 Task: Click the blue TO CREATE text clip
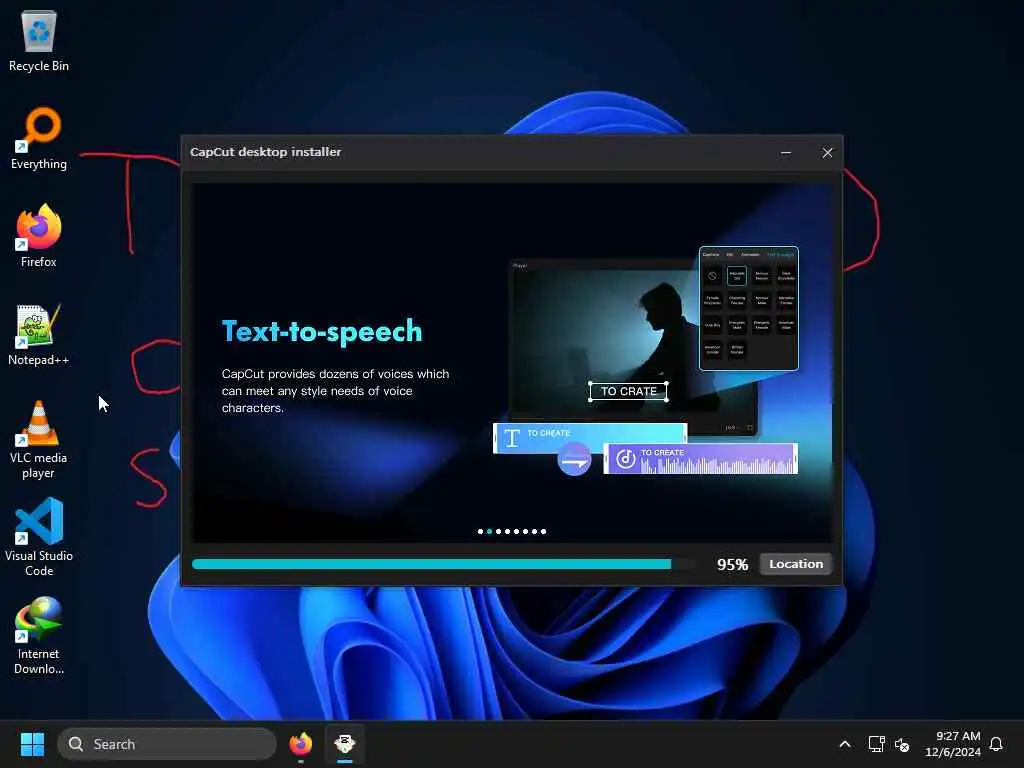[590, 438]
